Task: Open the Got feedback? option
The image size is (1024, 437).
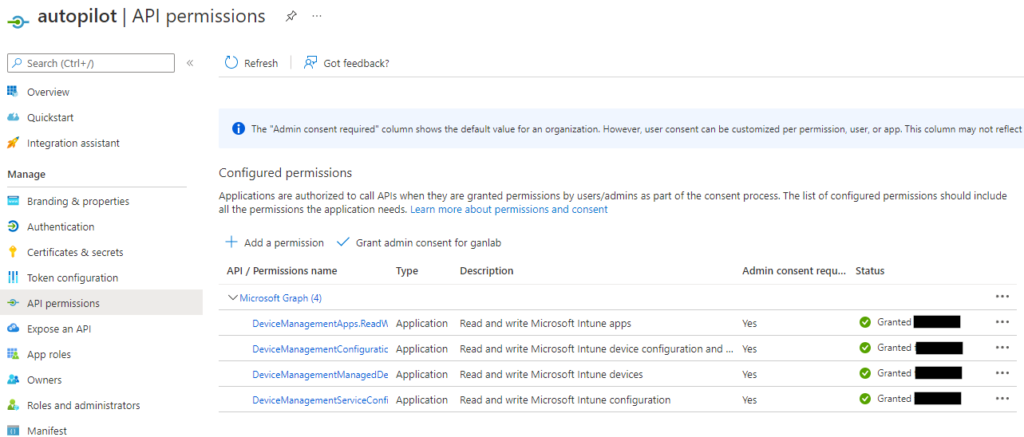Action: point(346,63)
